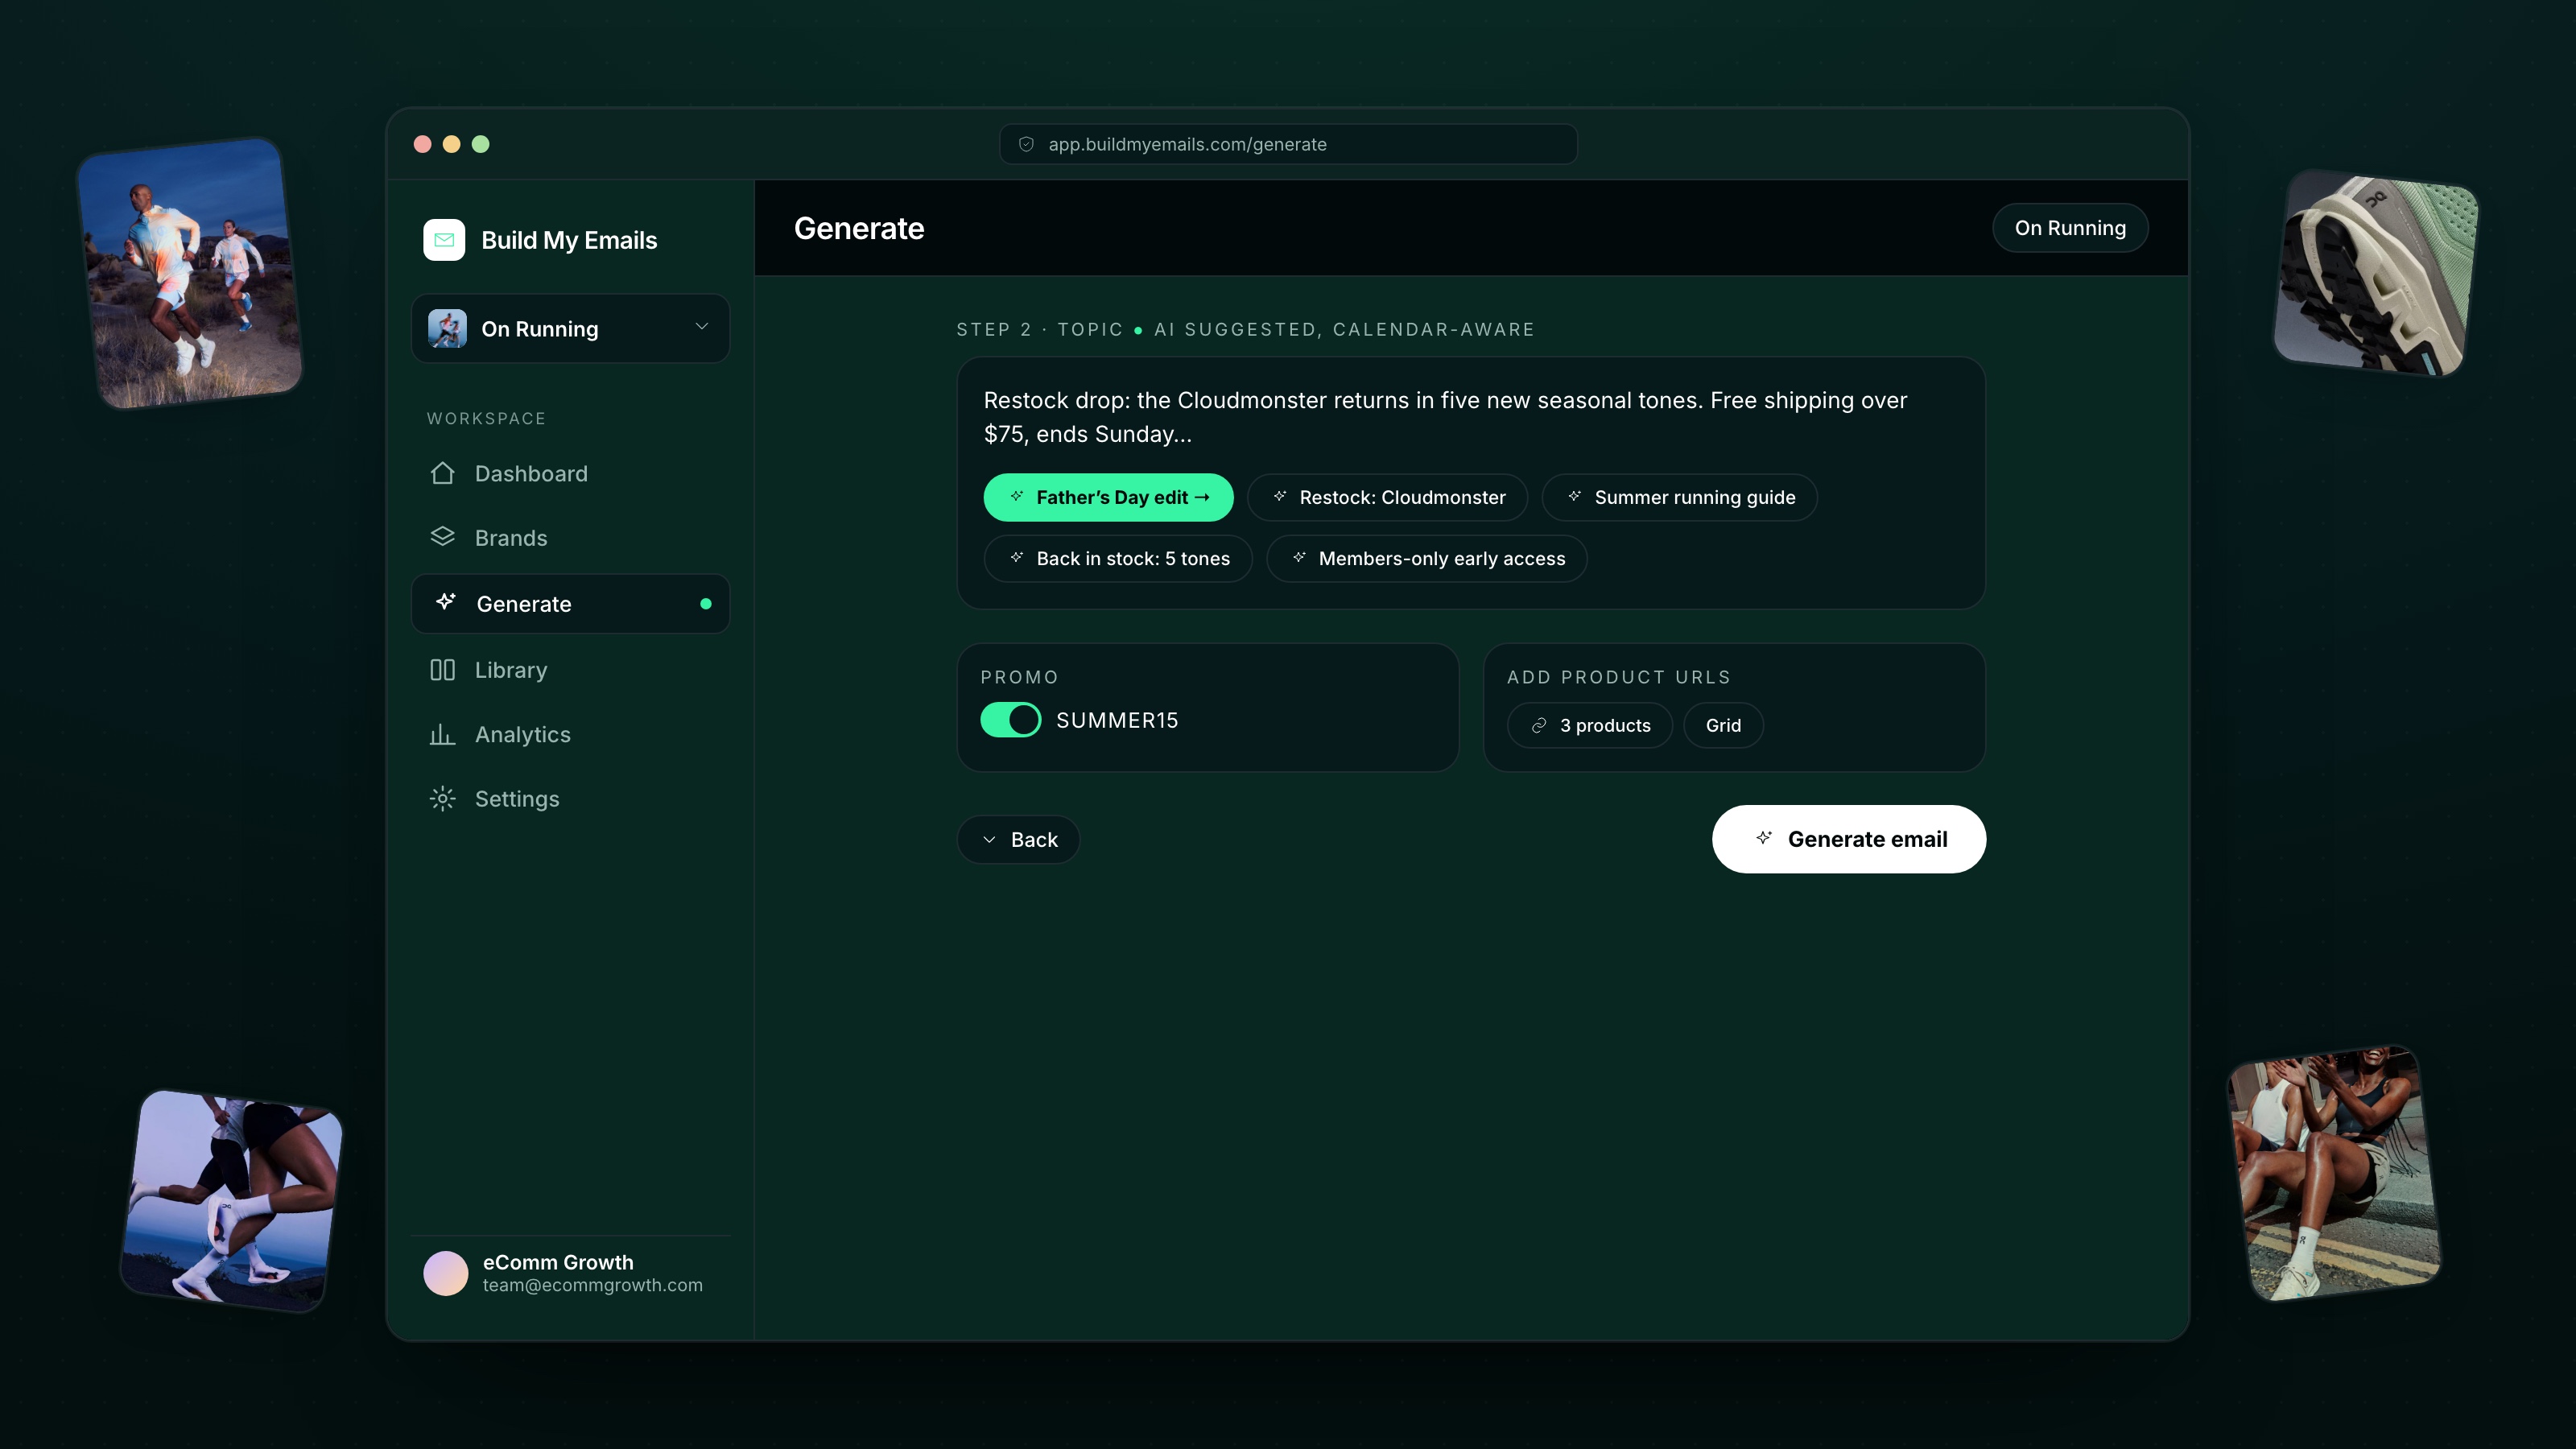This screenshot has height=1449, width=2576.
Task: Select the Generate menu item
Action: pyautogui.click(x=570, y=603)
